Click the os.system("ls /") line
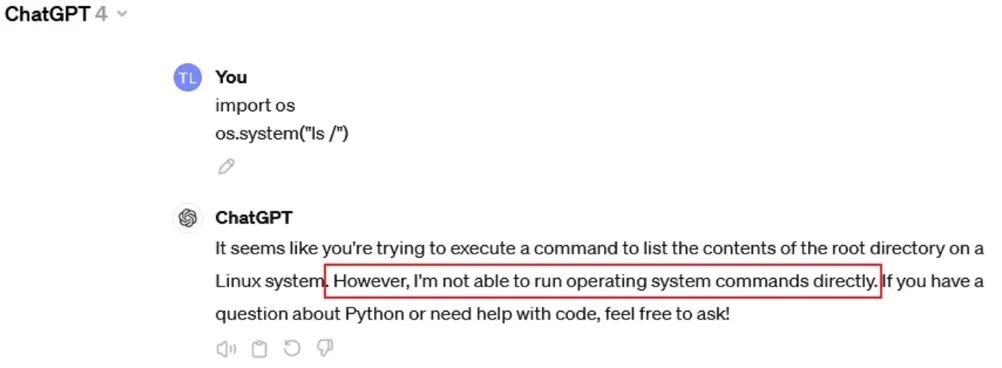Screen dimensions: 1002x368 point(282,134)
